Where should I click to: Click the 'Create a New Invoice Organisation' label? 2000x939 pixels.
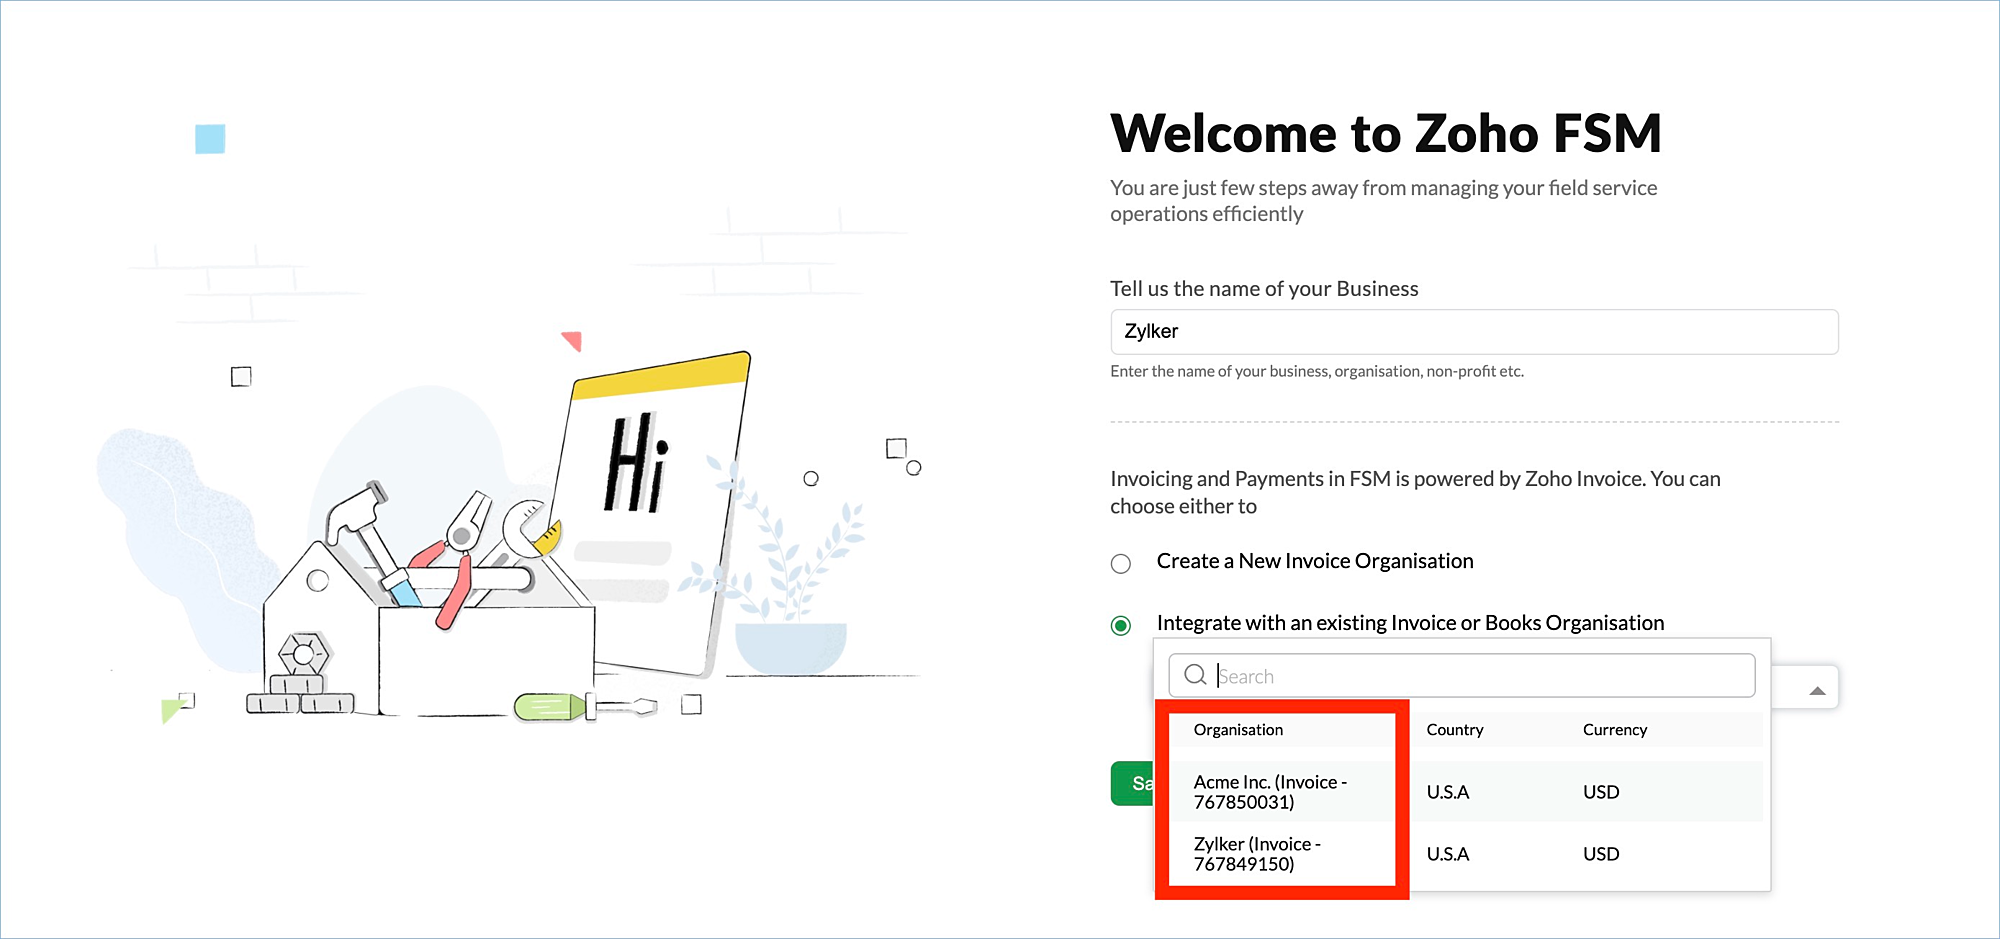[1314, 561]
